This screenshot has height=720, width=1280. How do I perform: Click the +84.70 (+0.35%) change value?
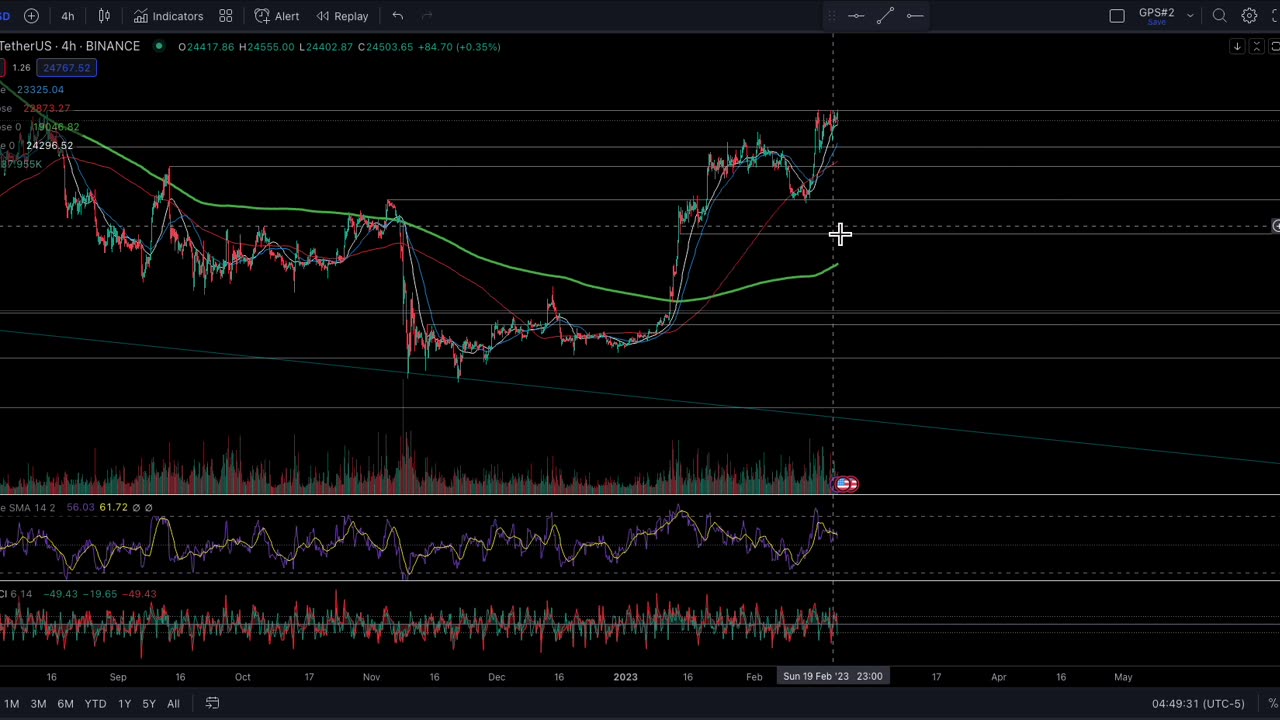pyautogui.click(x=458, y=46)
